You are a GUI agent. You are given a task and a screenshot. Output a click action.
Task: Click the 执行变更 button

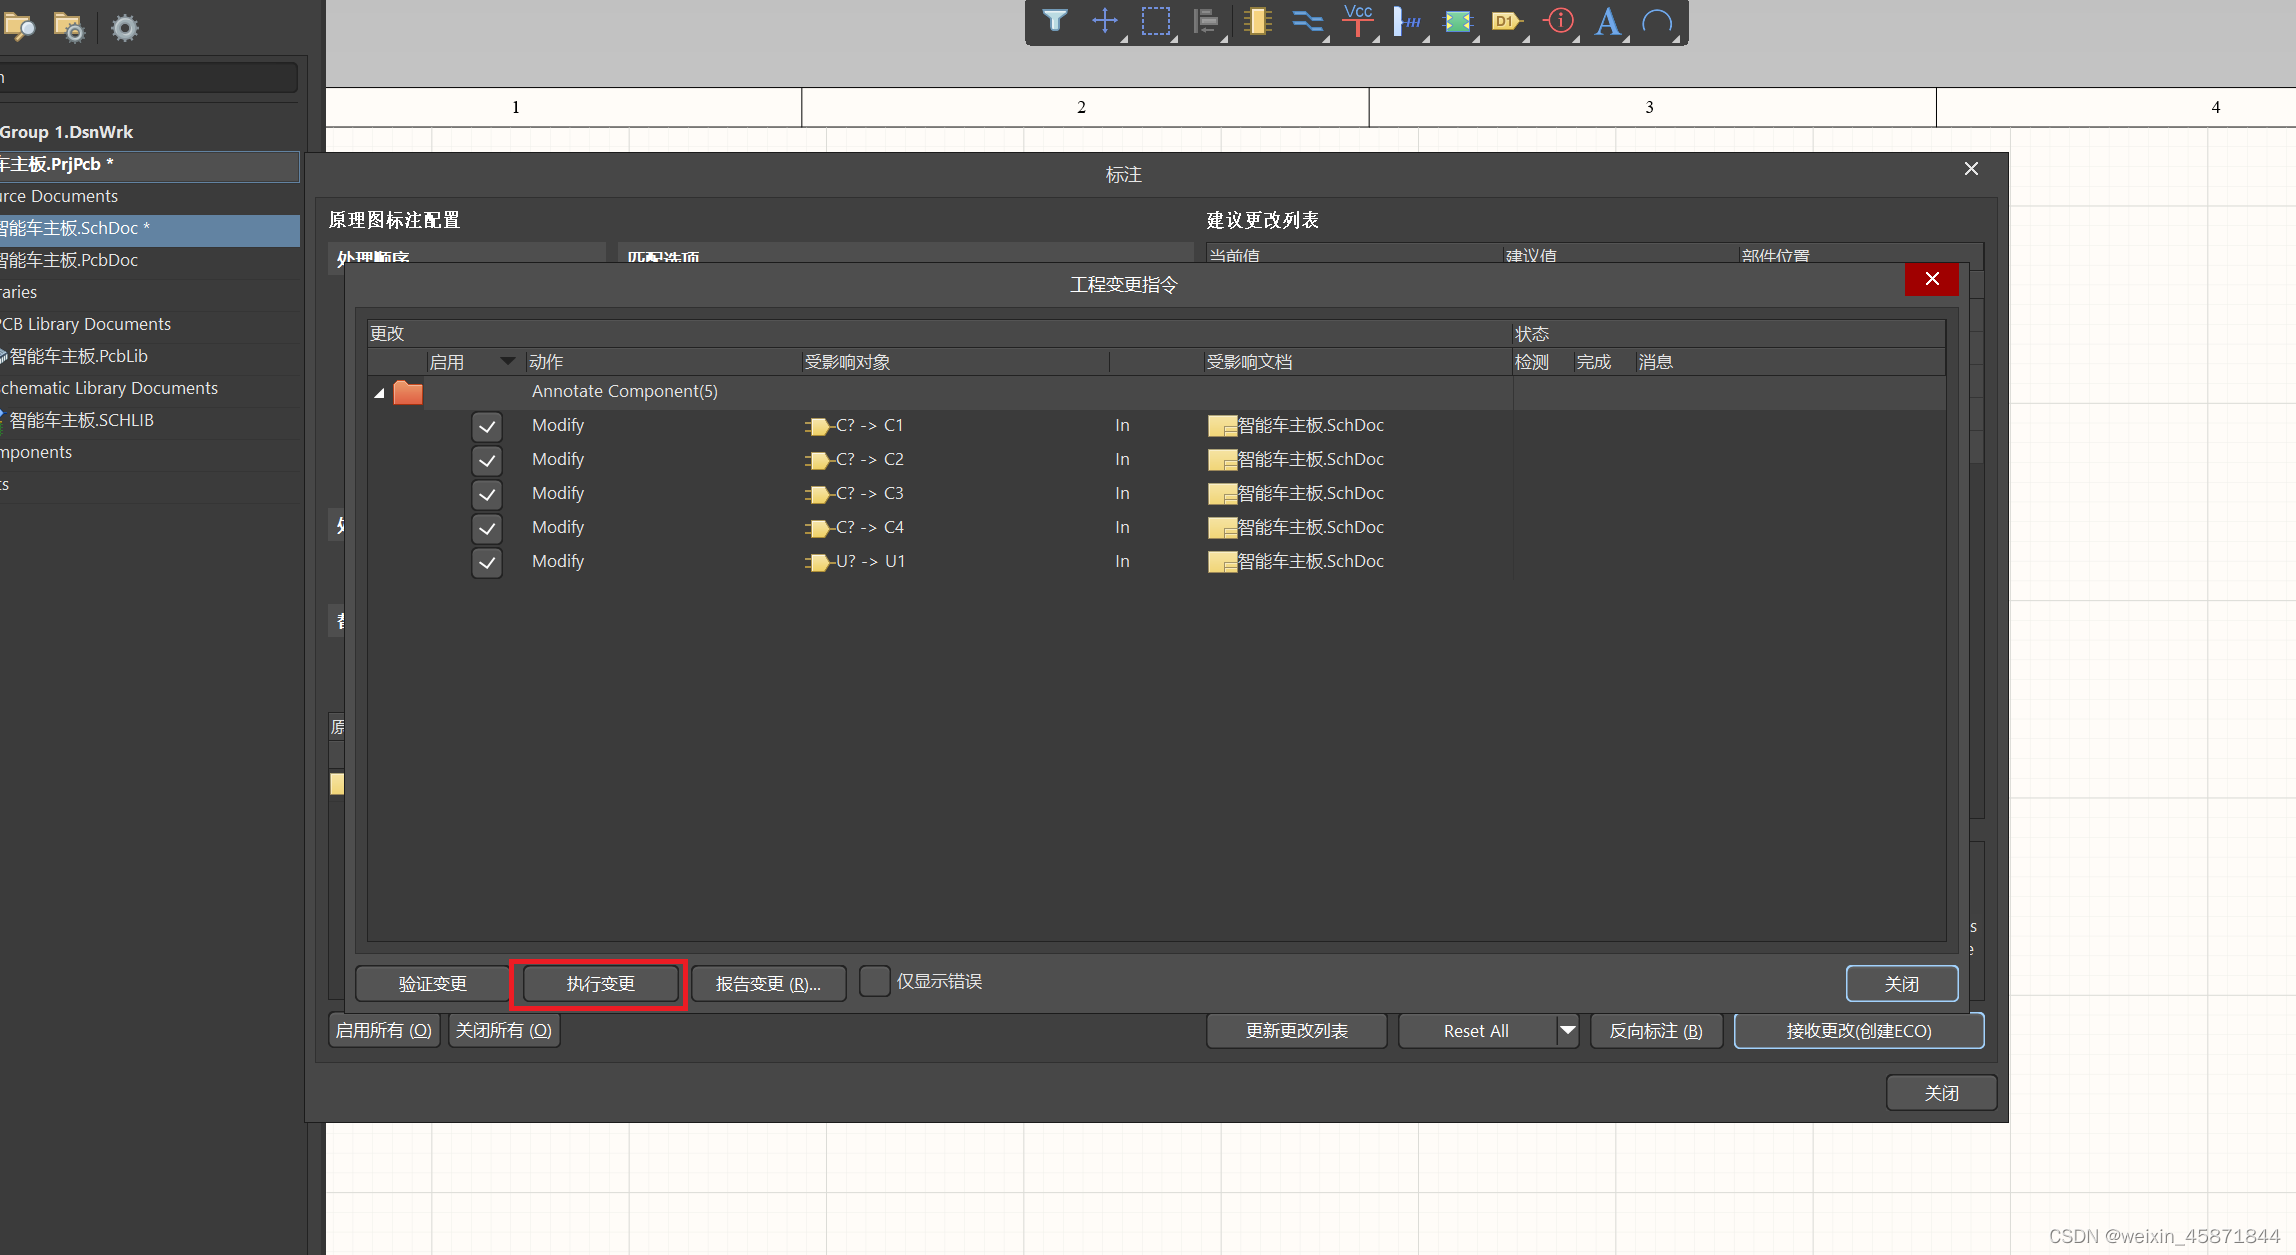click(x=600, y=984)
